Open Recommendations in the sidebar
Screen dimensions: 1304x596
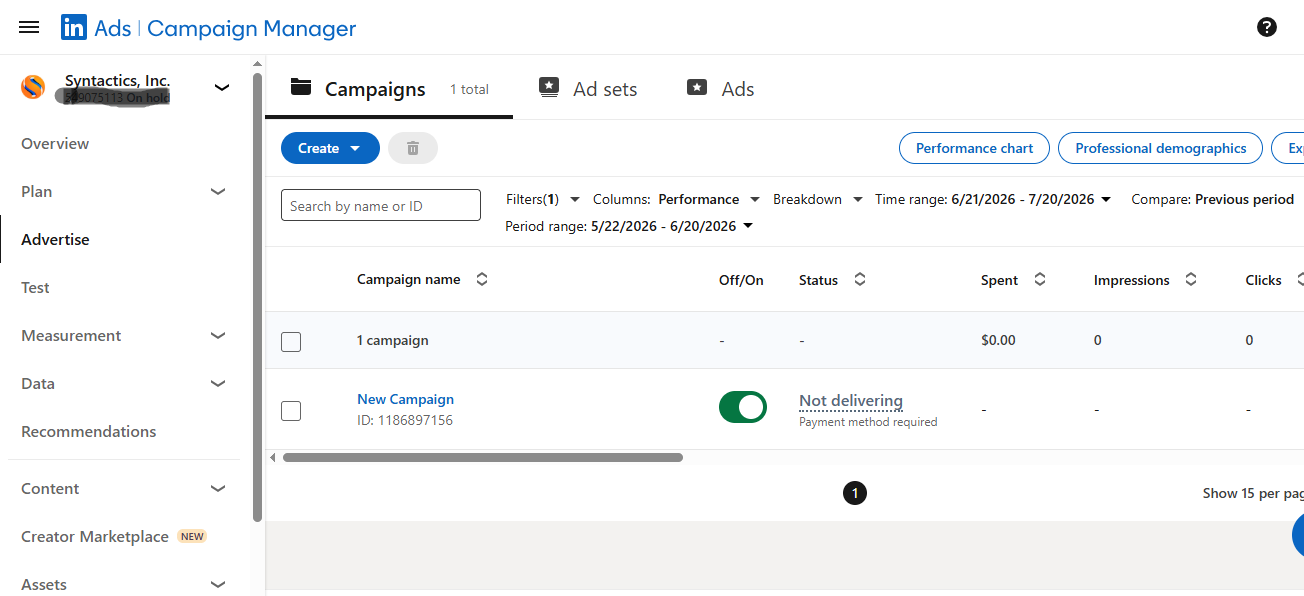click(89, 432)
